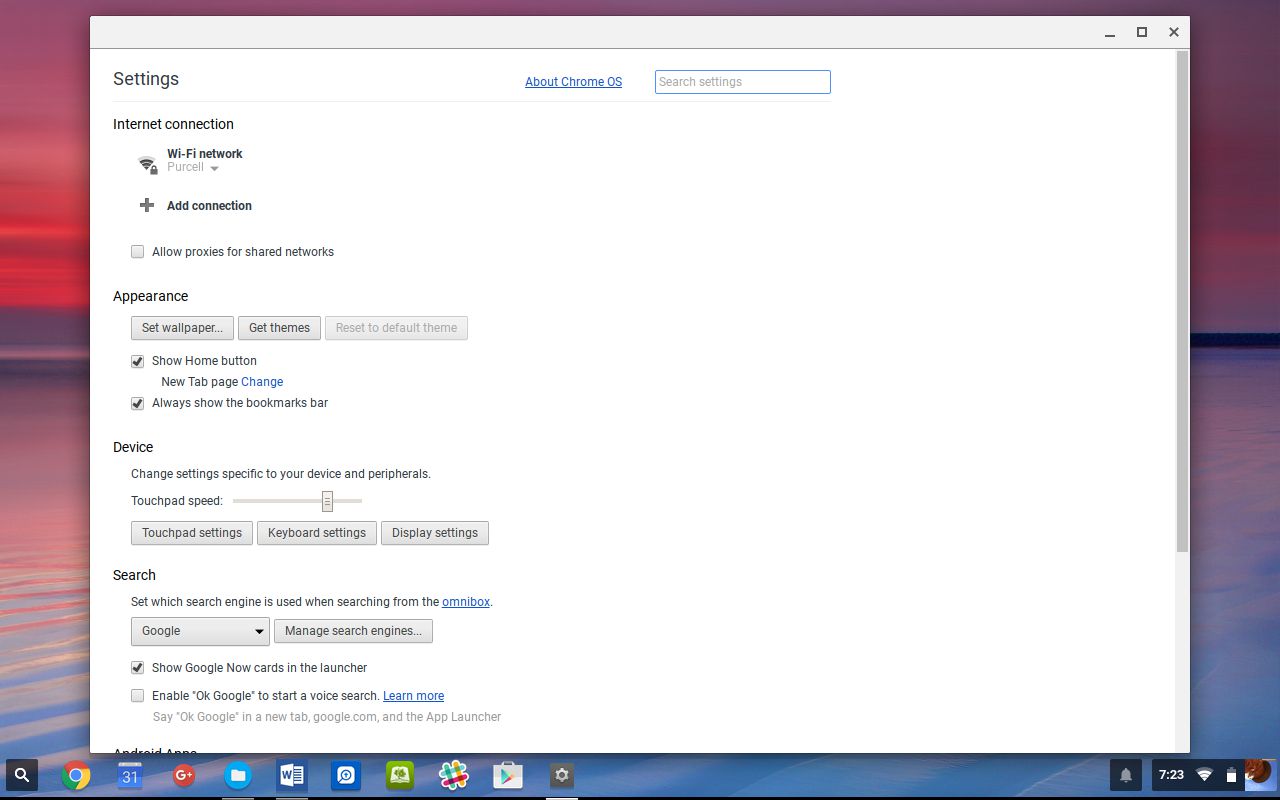
Task: Uncheck Always show the bookmarks bar
Action: [138, 403]
